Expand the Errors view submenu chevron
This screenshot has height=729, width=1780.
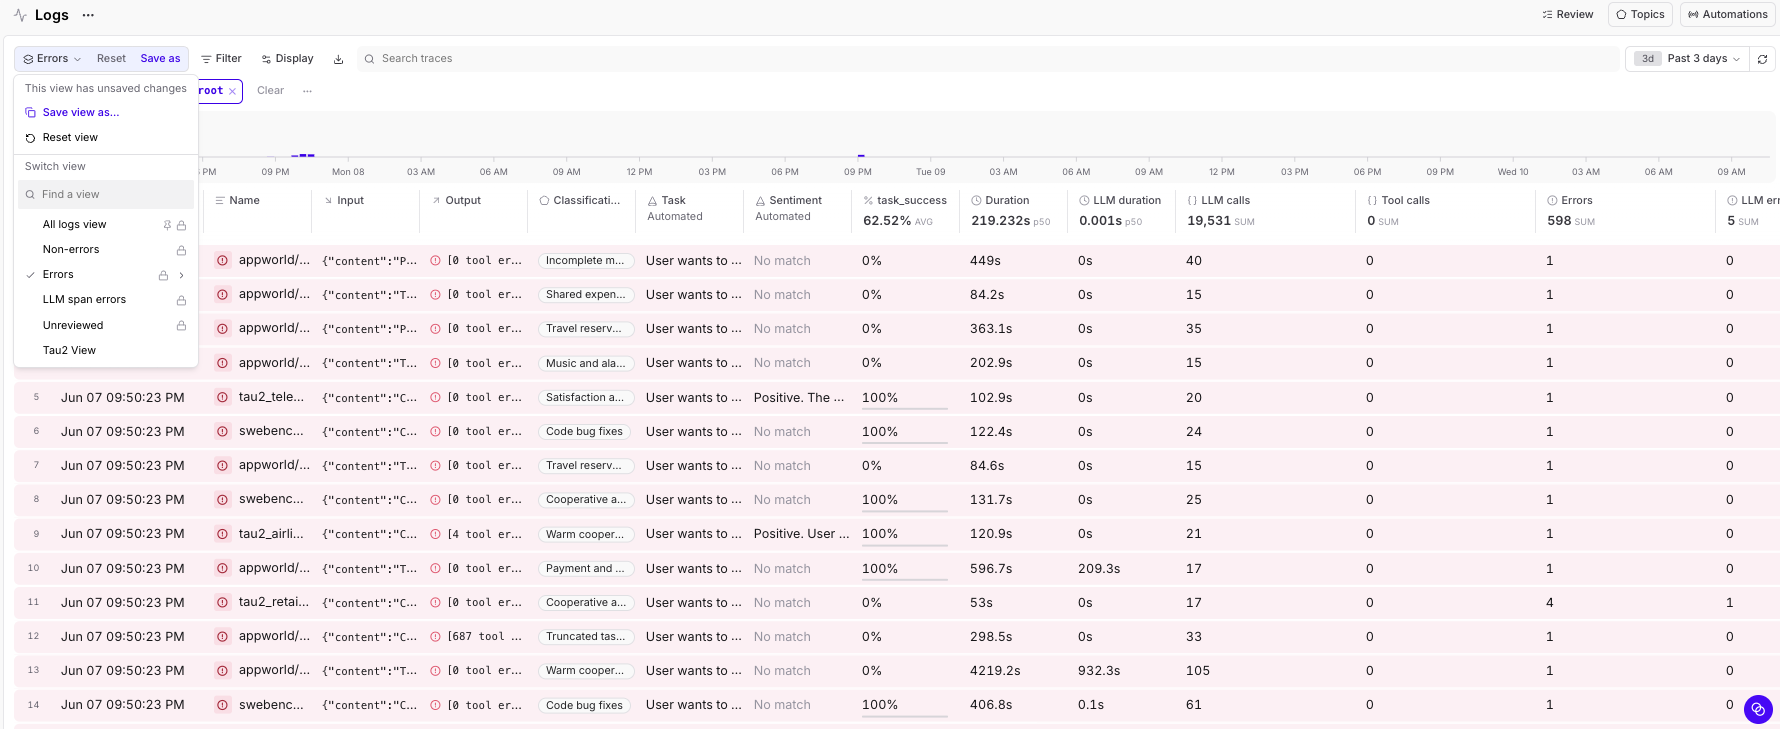[x=181, y=275]
